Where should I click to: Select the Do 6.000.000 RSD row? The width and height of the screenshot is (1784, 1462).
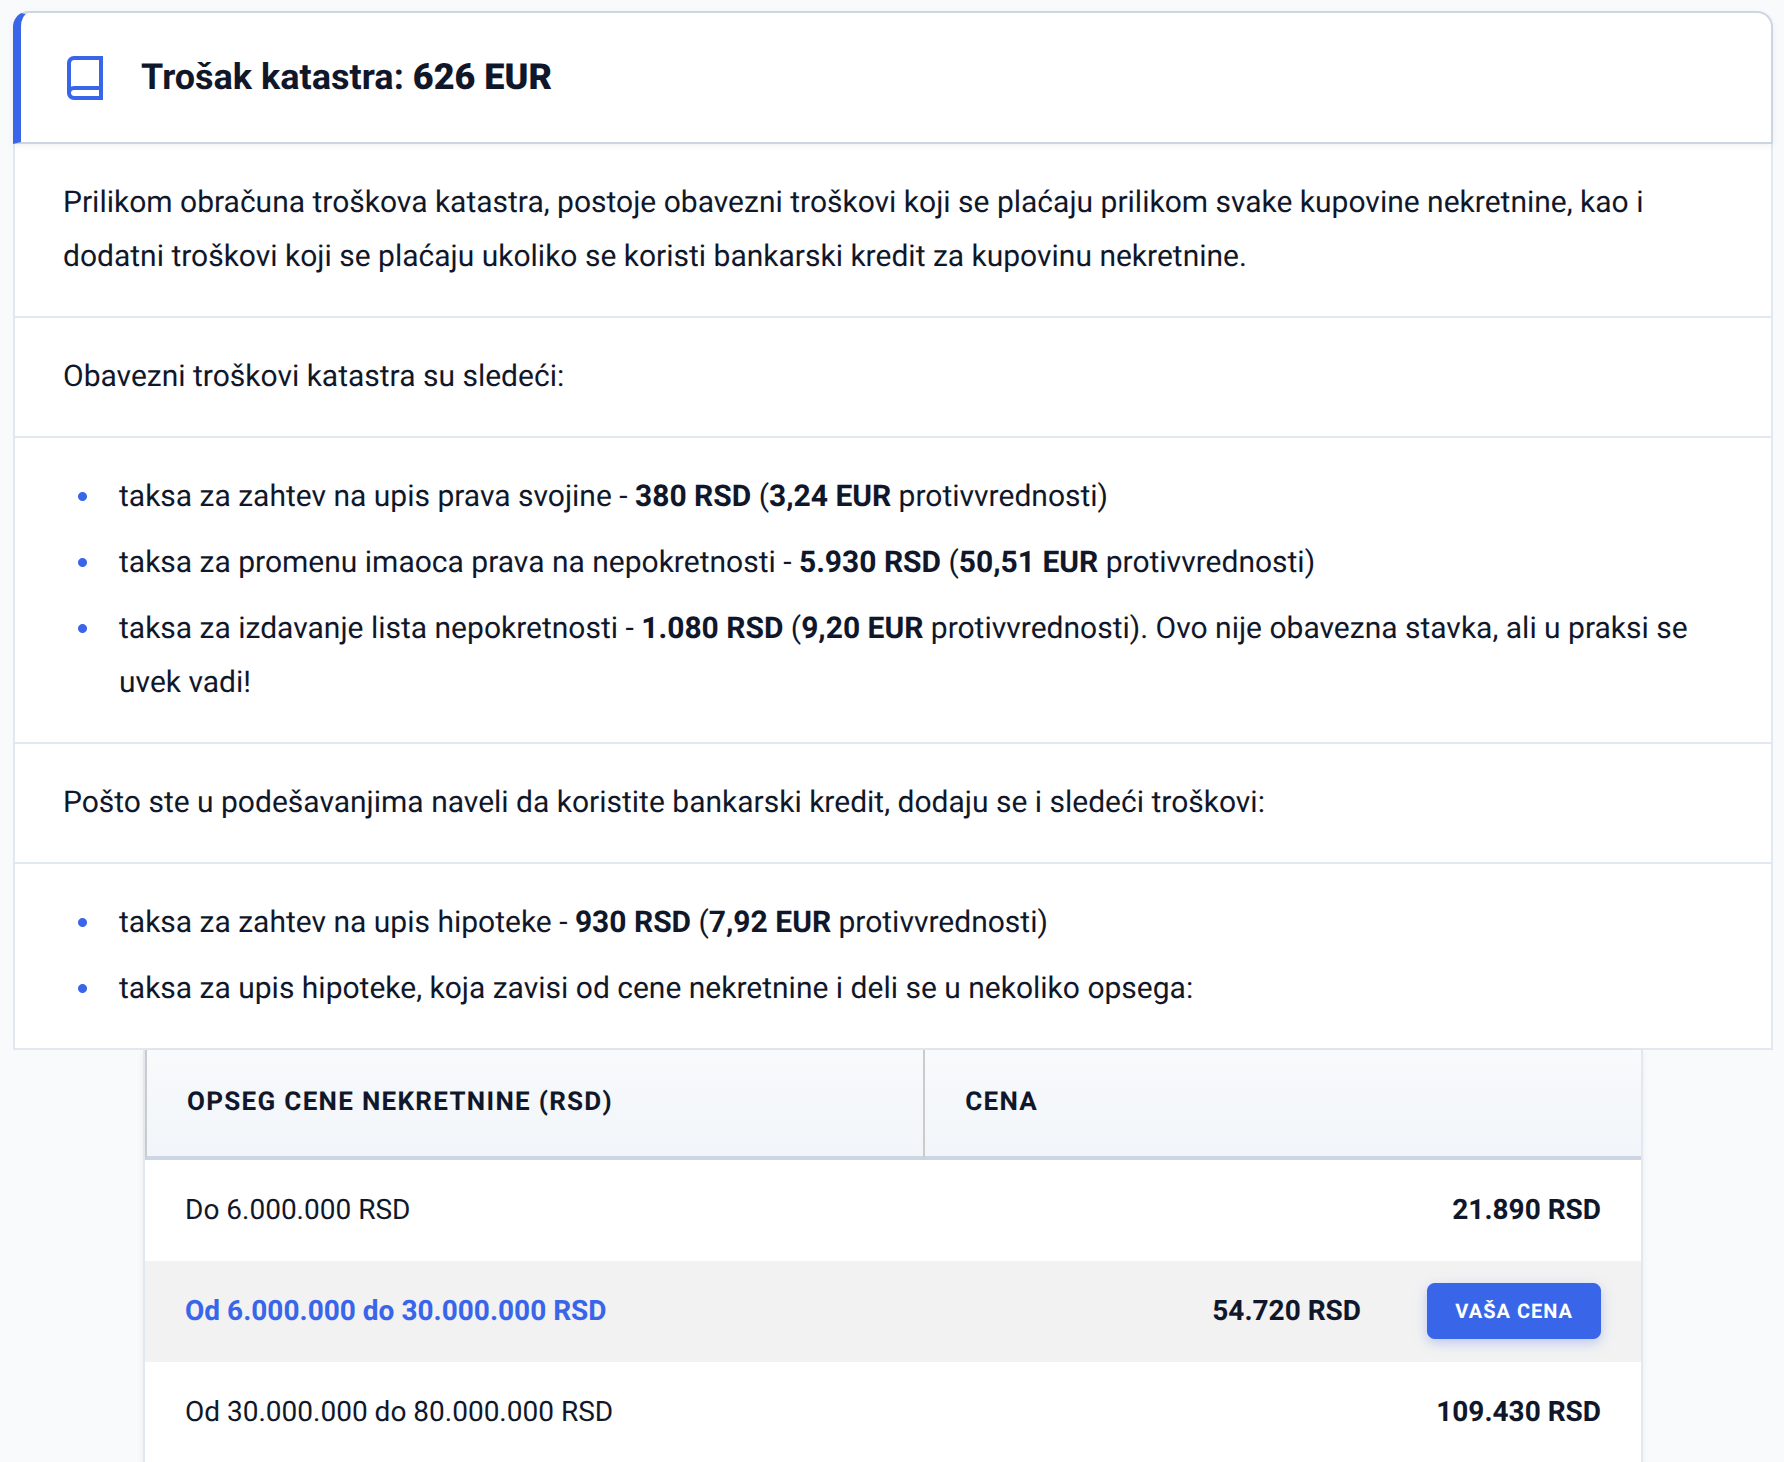click(x=893, y=1210)
